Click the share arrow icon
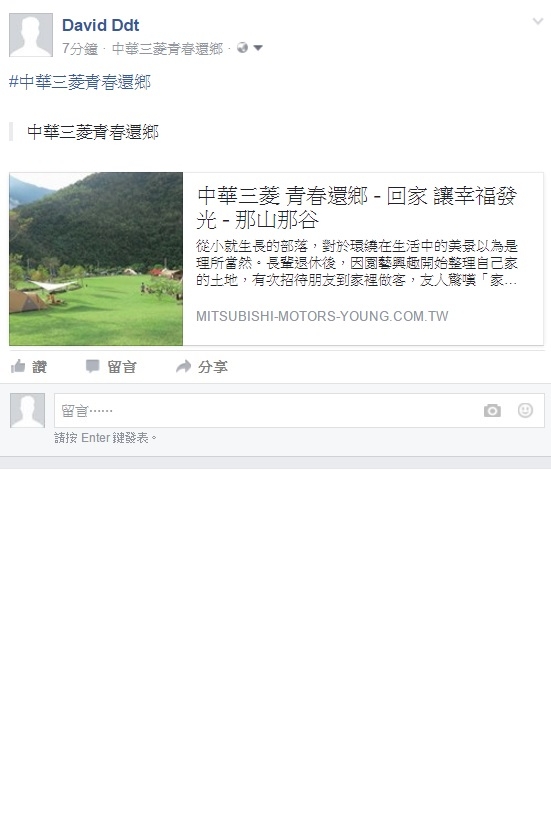 183,366
